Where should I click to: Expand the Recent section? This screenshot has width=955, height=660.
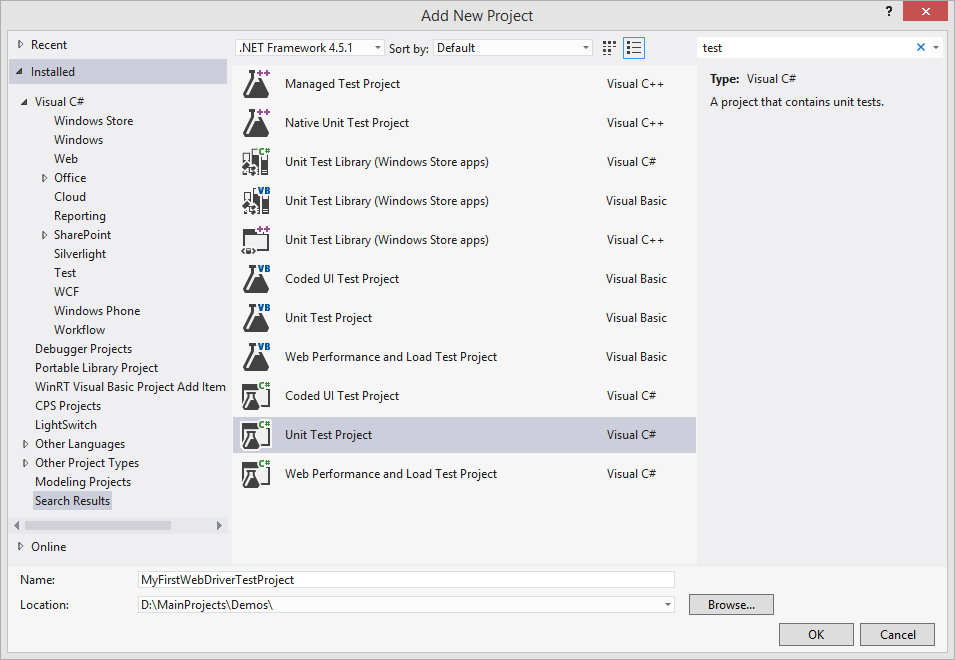21,44
